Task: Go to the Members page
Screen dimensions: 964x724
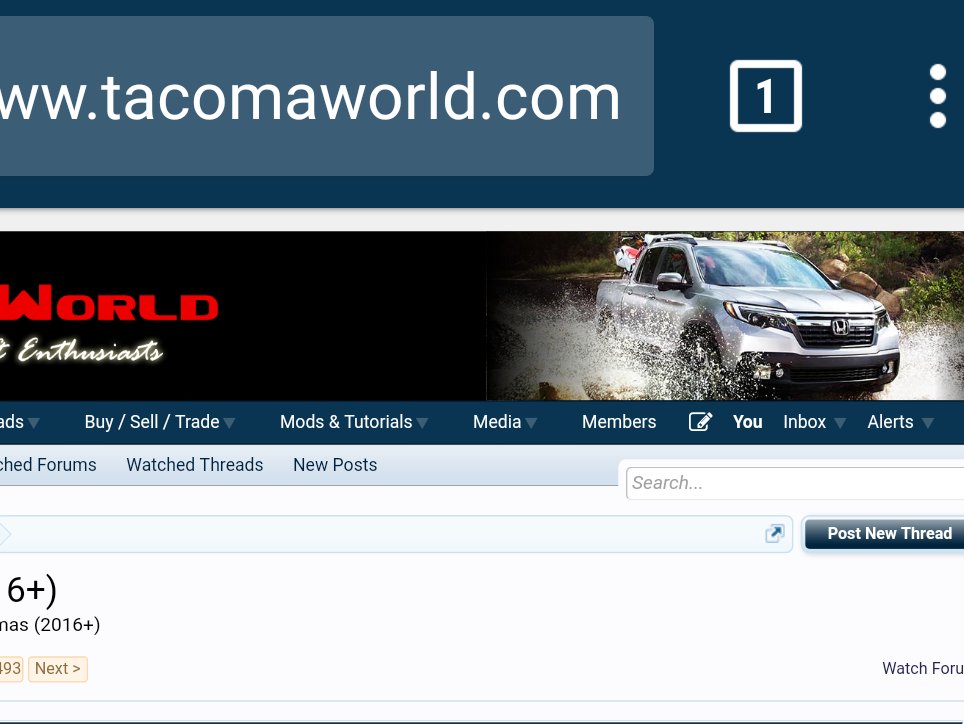Action: tap(619, 422)
